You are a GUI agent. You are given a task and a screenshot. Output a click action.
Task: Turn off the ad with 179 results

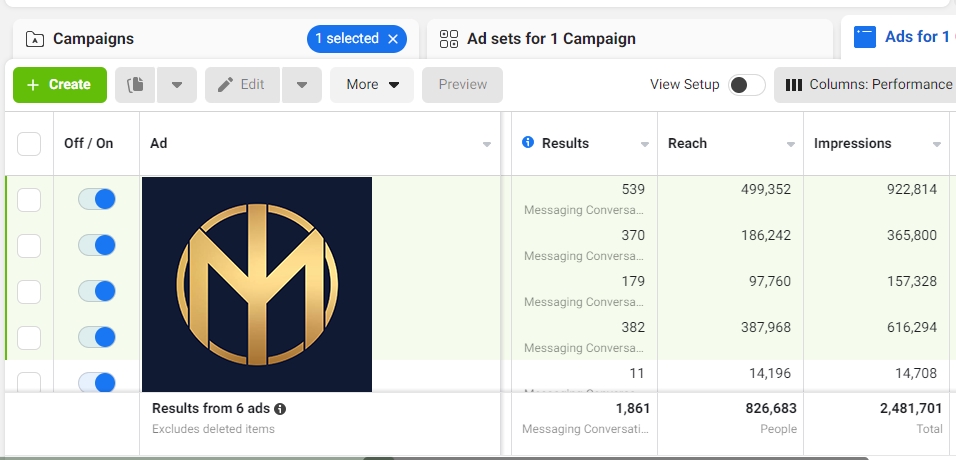pos(96,291)
